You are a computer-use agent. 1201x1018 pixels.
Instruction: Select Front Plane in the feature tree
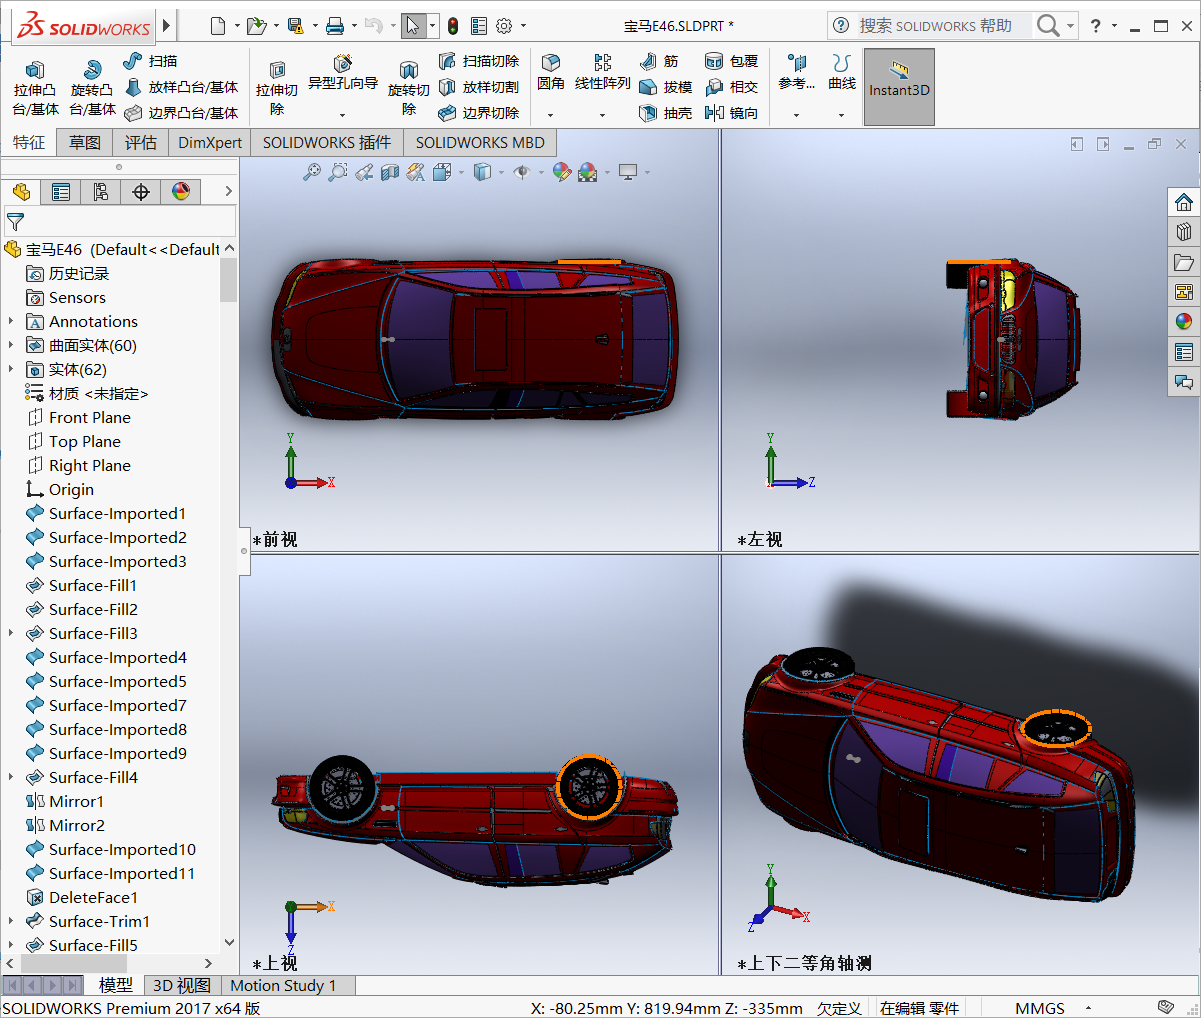(x=89, y=417)
